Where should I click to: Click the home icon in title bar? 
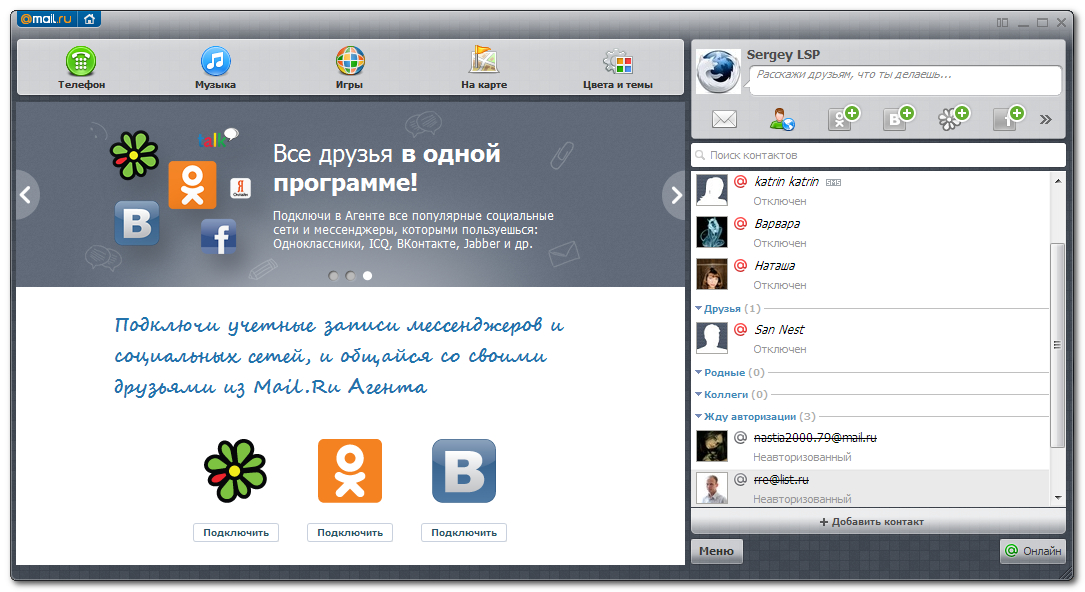coord(89,19)
